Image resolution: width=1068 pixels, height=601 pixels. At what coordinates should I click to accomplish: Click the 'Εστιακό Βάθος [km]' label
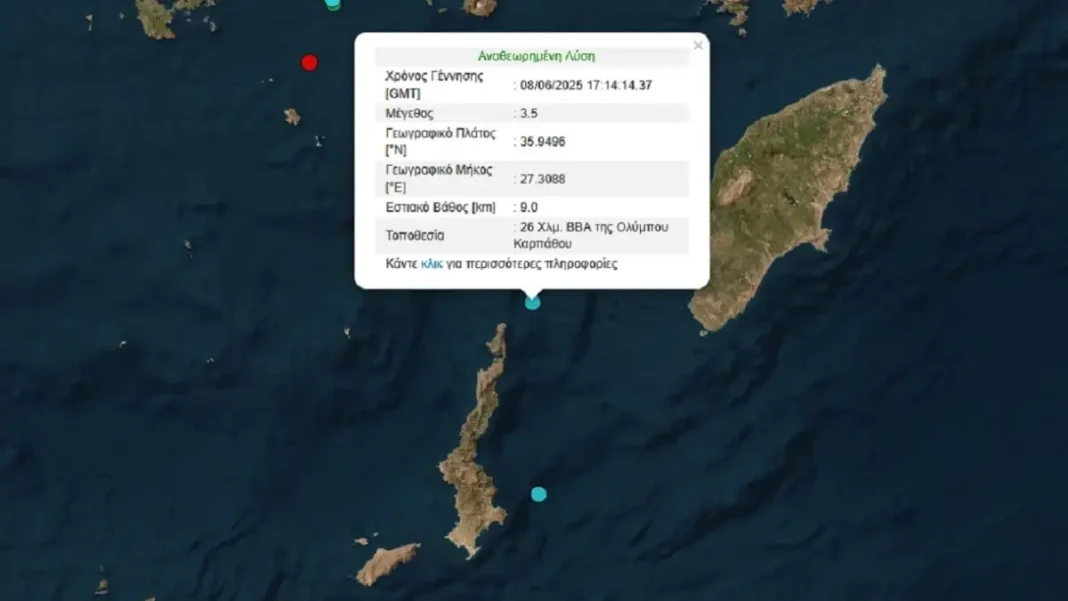(x=440, y=208)
